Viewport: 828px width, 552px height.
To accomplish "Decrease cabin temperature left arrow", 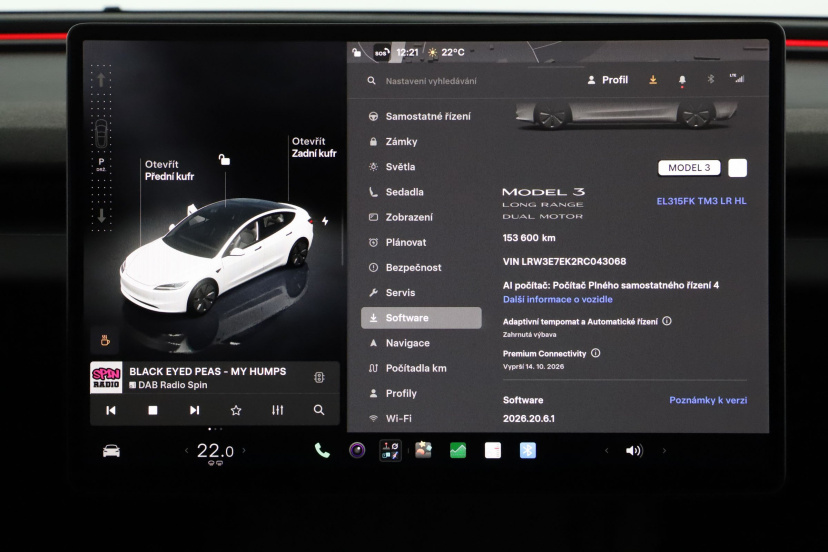I will (186, 451).
